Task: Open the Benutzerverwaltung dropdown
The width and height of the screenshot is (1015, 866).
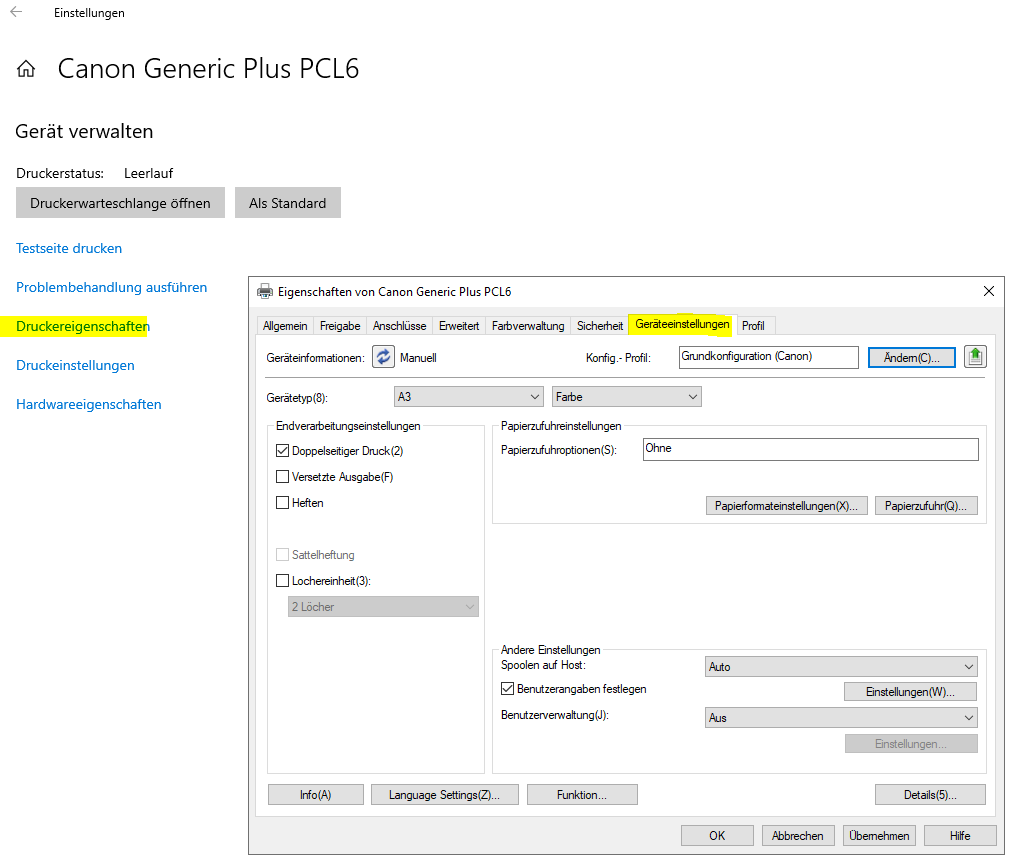Action: pyautogui.click(x=841, y=718)
